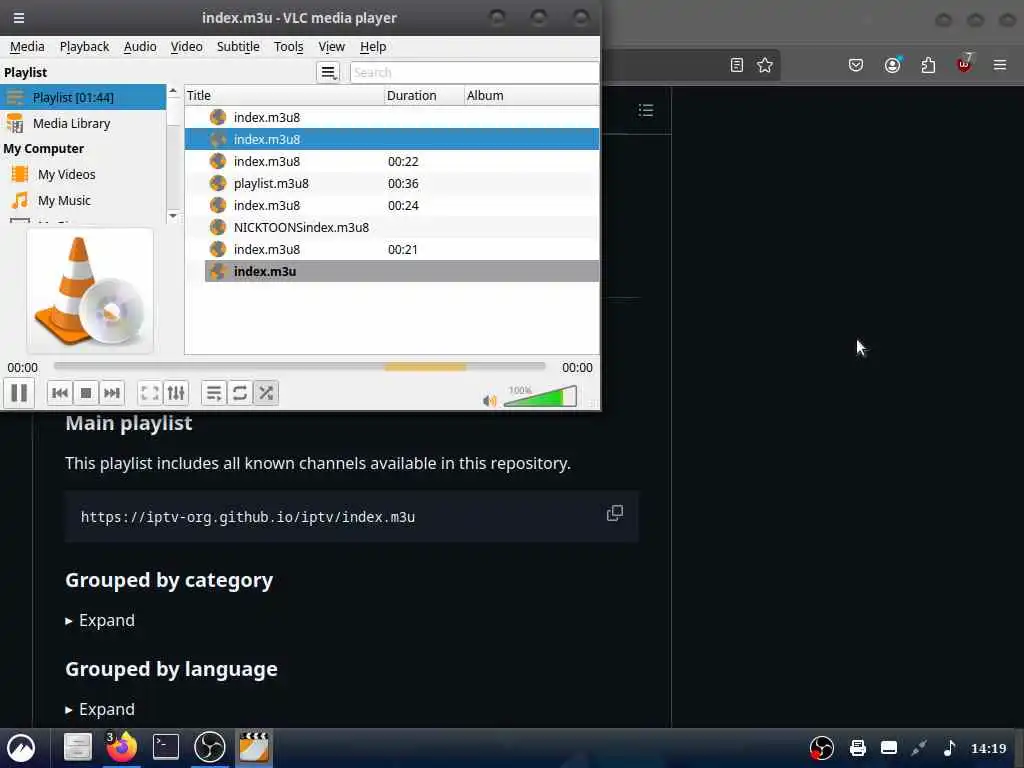
Task: Open the Media menu
Action: (27, 46)
